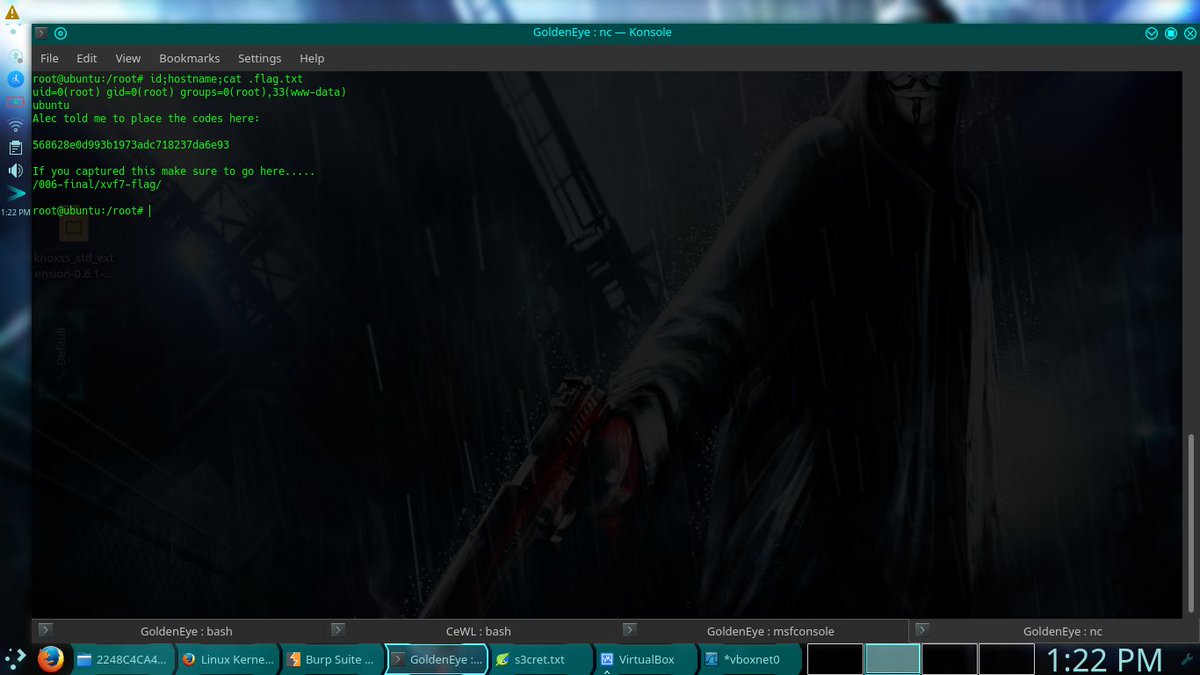This screenshot has width=1200, height=675.
Task: Click the yellow warning triangle icon
Action: pyautogui.click(x=12, y=11)
